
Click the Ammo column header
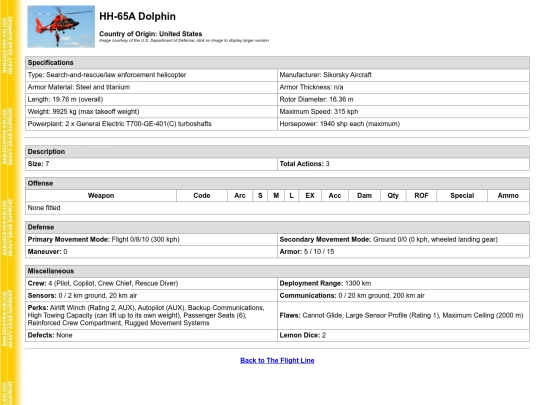tap(508, 196)
